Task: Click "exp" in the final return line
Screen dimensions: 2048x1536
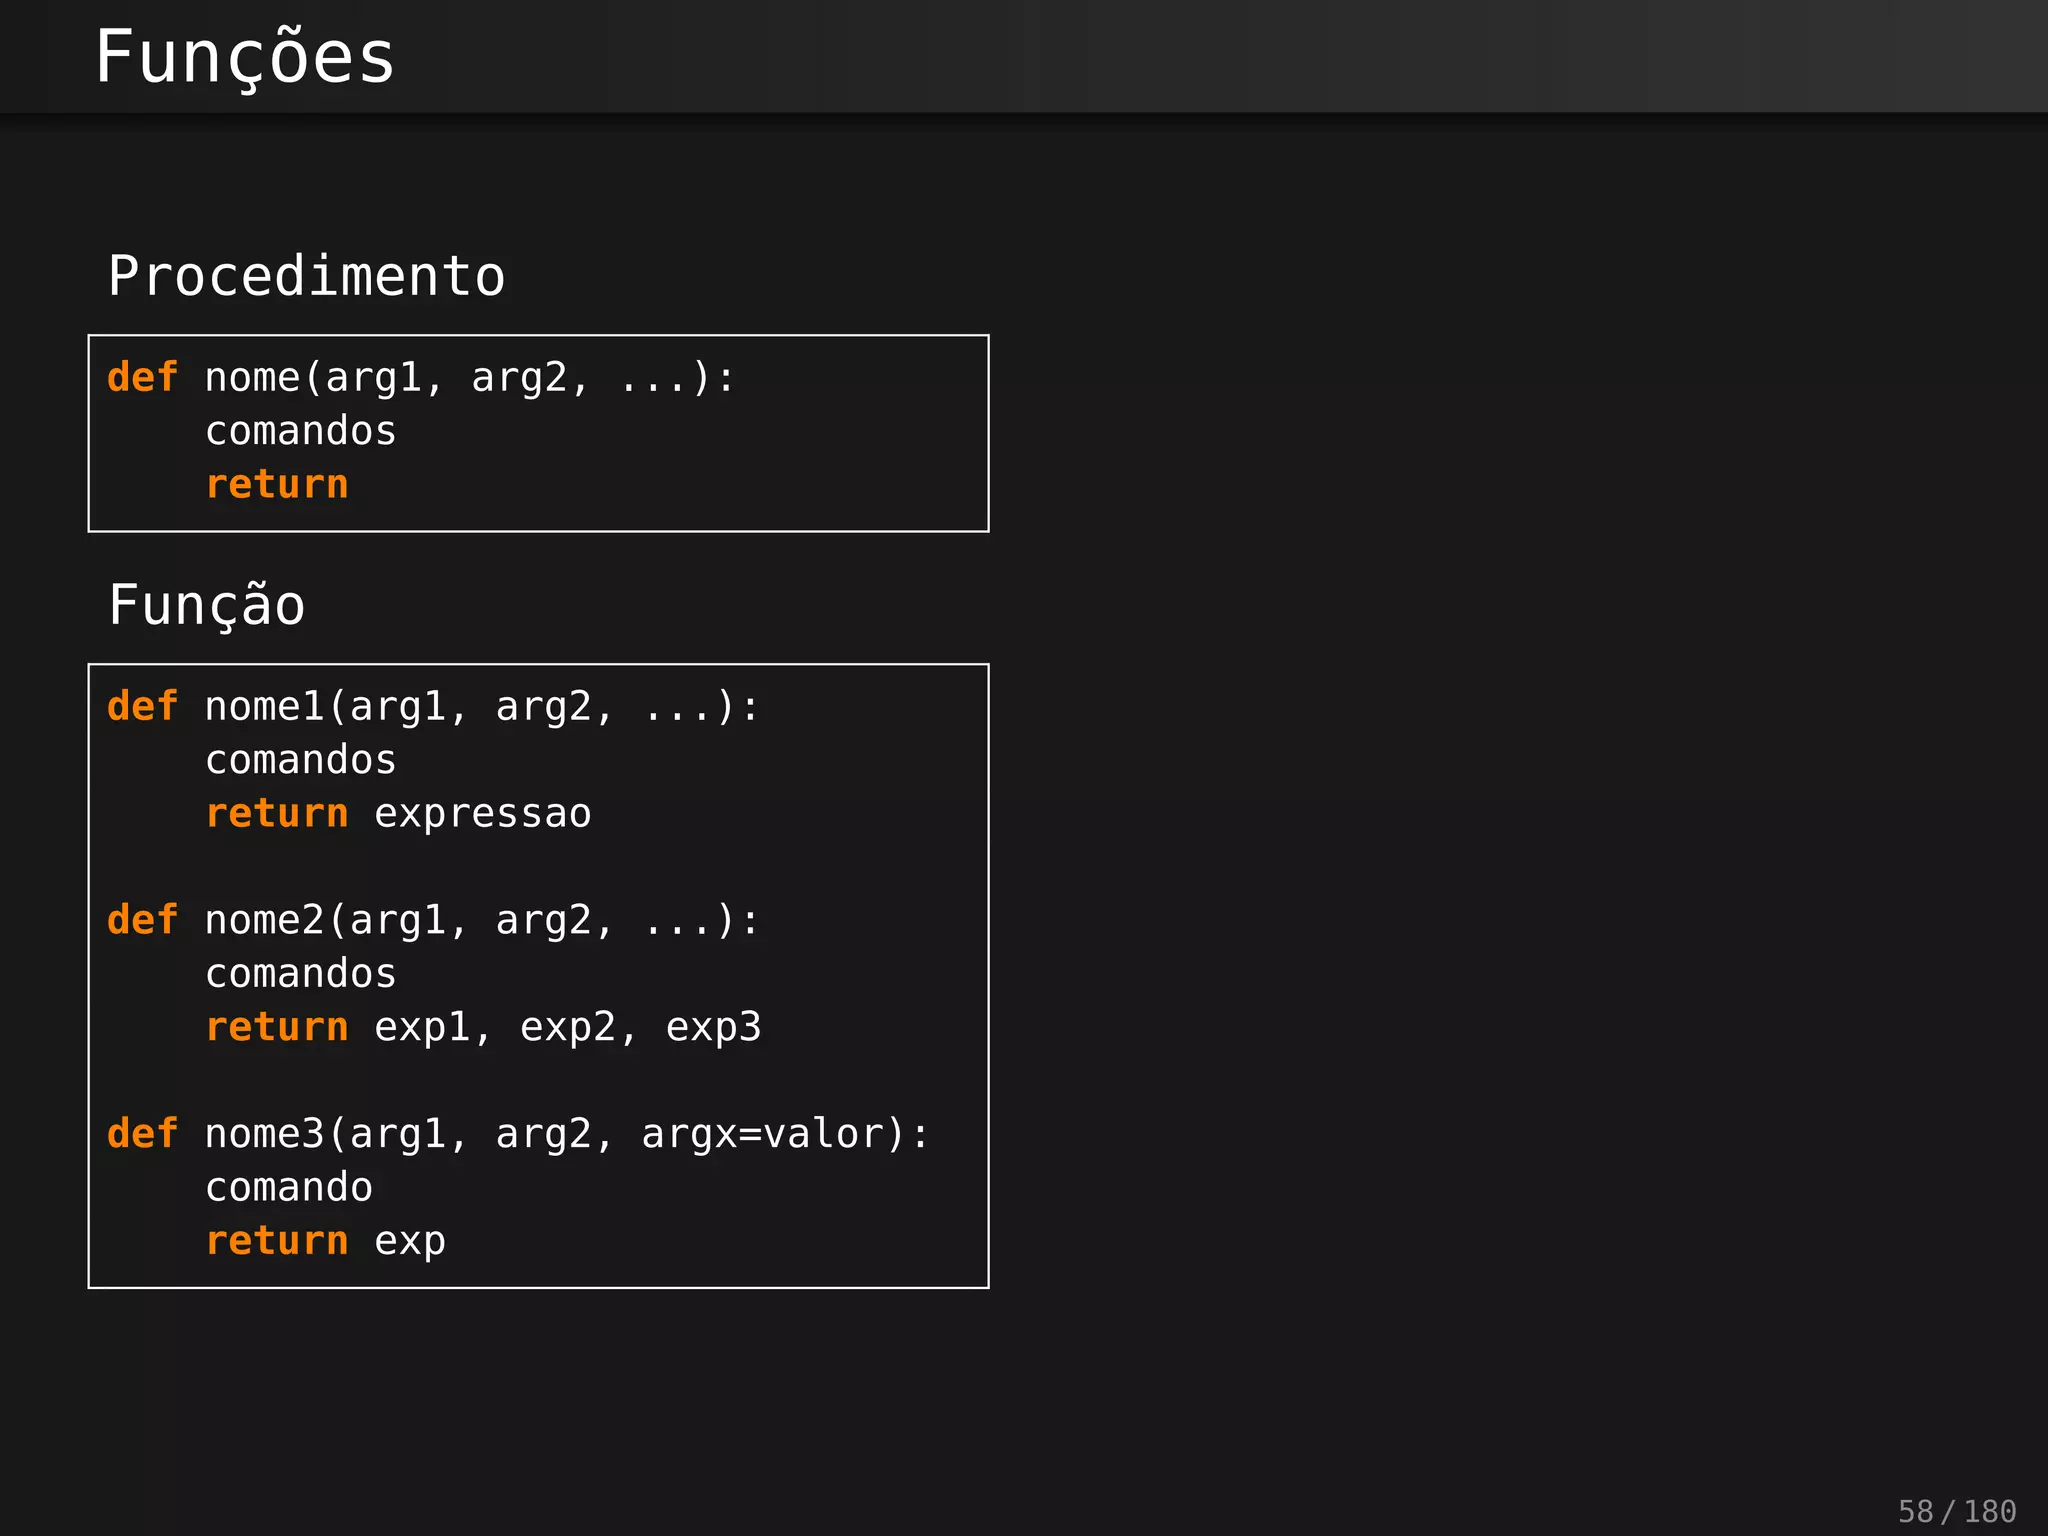Action: 410,1241
